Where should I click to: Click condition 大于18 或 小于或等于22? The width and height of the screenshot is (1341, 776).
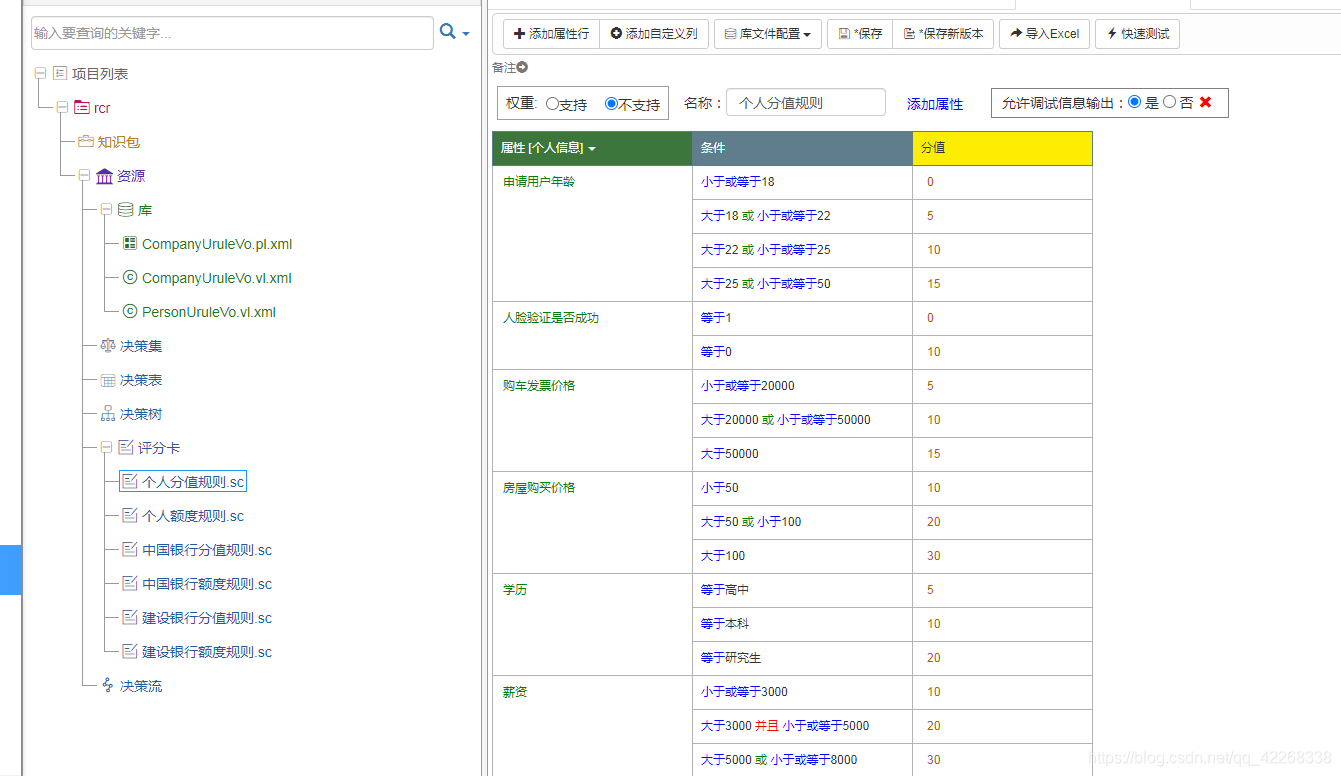click(x=766, y=216)
